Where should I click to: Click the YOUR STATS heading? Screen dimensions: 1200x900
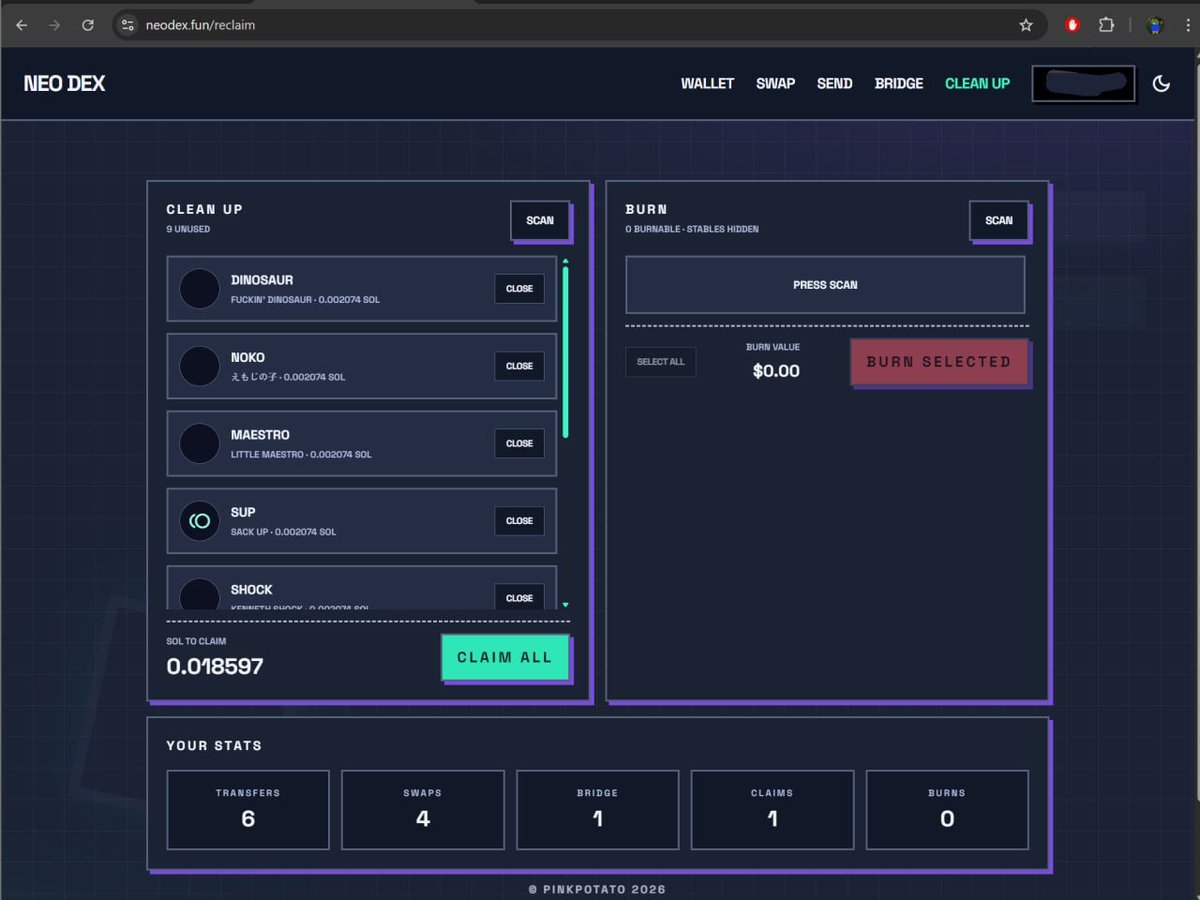point(214,746)
